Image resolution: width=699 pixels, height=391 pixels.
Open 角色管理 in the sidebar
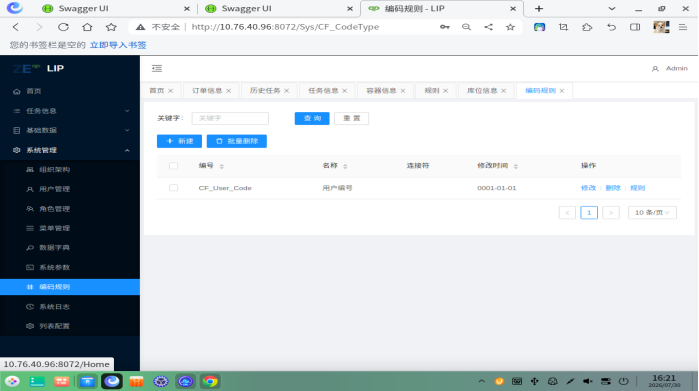pyautogui.click(x=70, y=209)
